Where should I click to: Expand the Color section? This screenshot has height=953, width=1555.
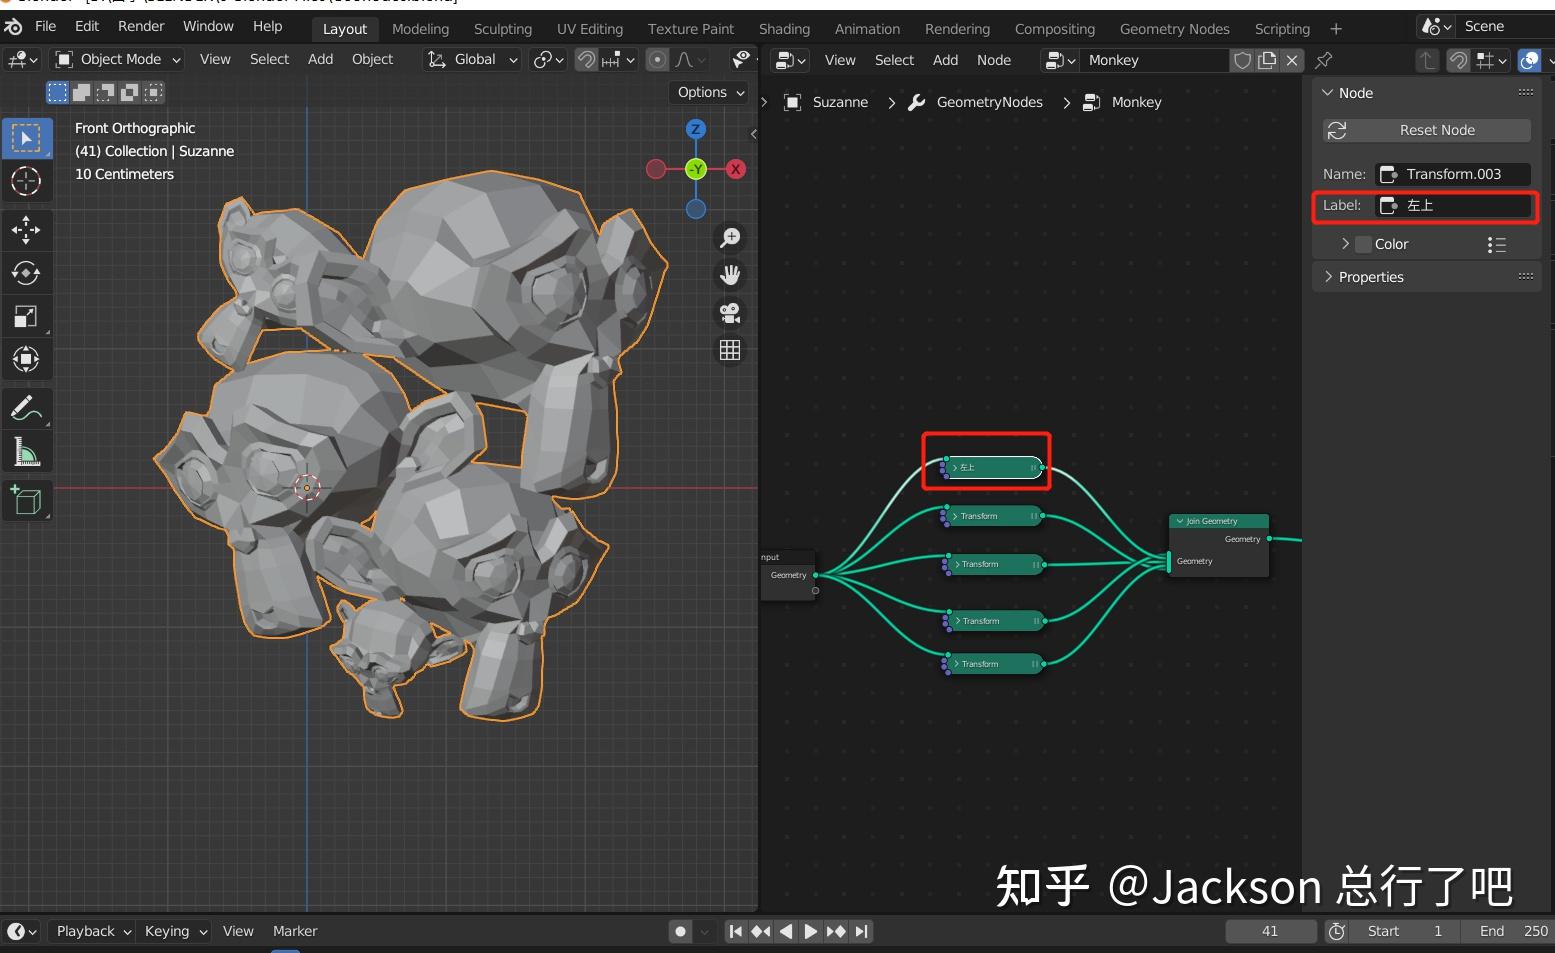[1346, 243]
